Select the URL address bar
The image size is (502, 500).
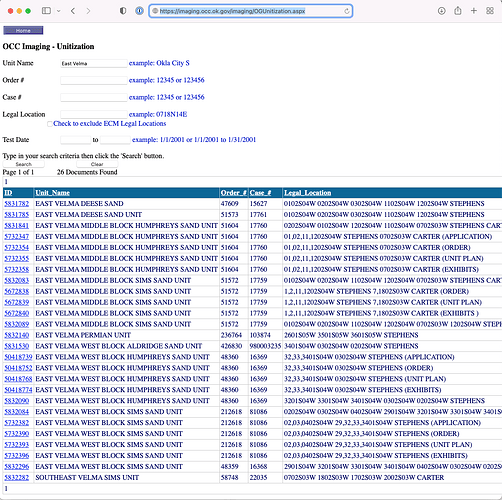(x=251, y=11)
